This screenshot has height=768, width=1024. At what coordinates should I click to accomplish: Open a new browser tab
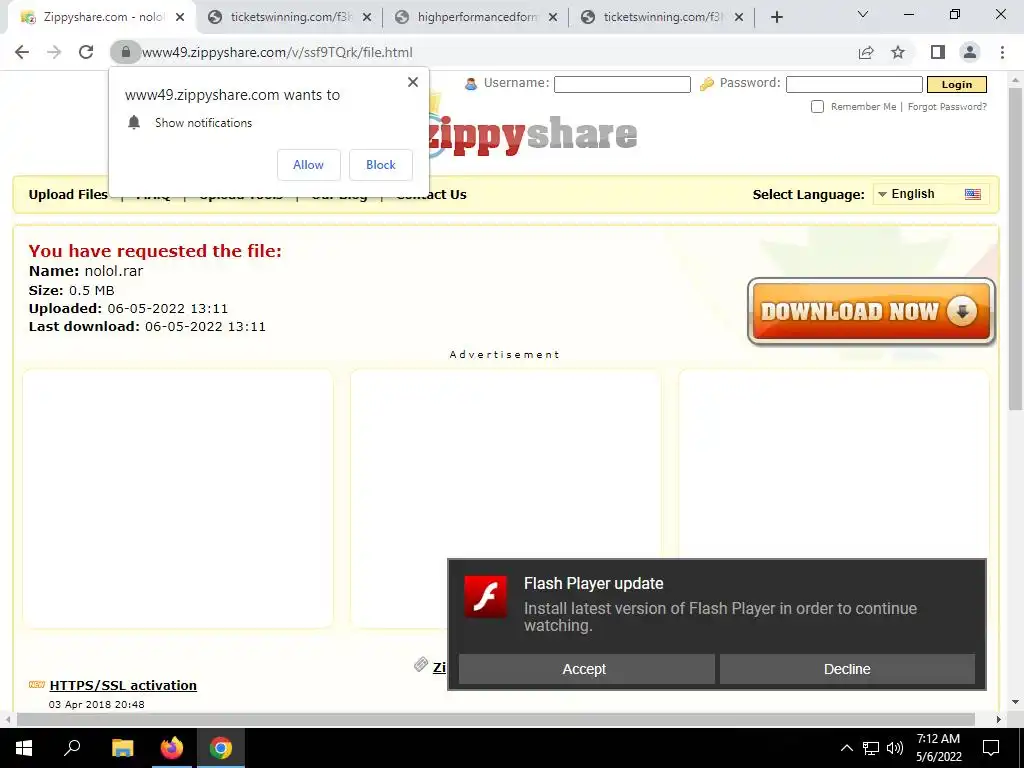tap(776, 17)
